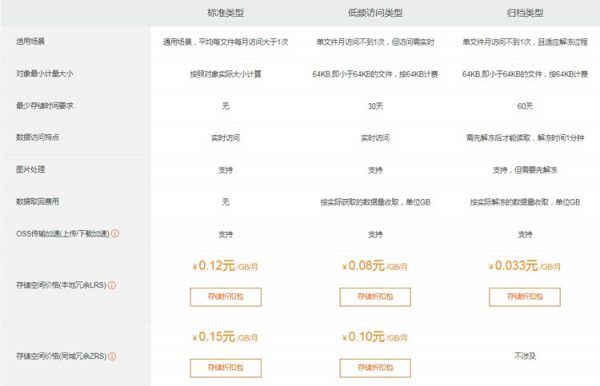Click the ¥0.033元/GB/月 price
Screen dimensions: 600x386
(x=525, y=266)
